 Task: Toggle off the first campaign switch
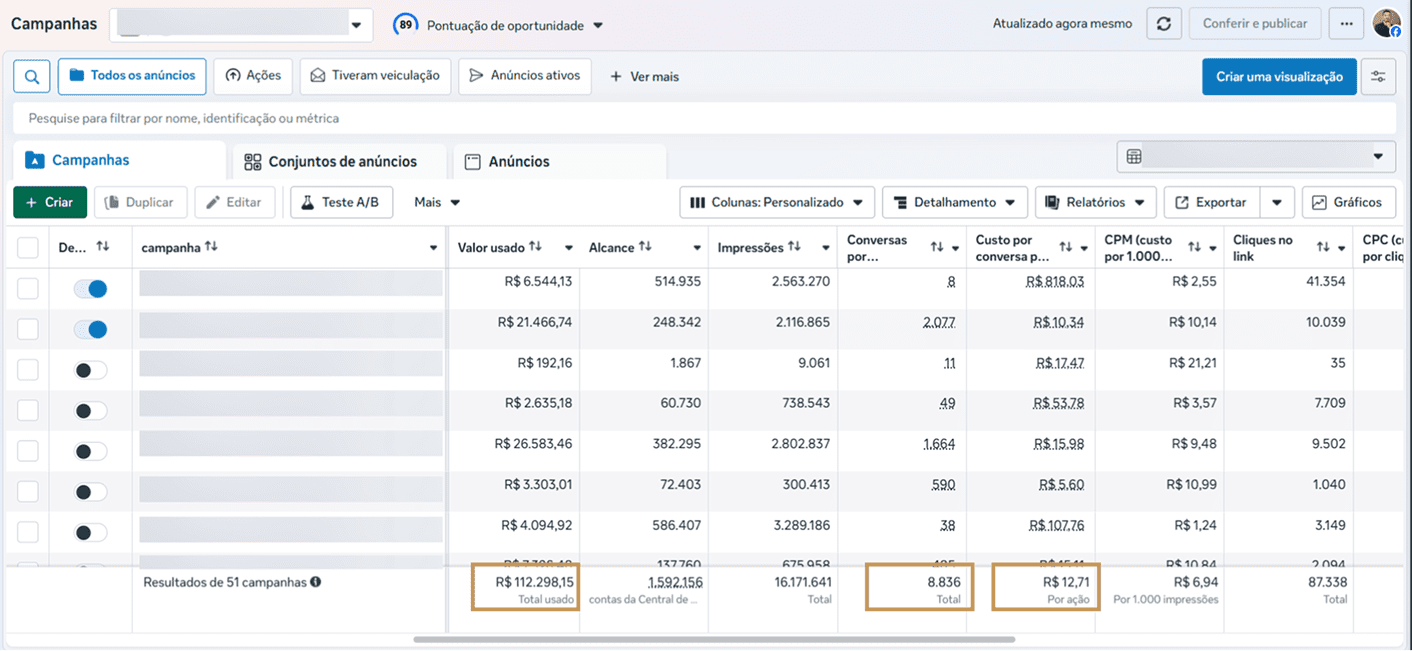90,289
